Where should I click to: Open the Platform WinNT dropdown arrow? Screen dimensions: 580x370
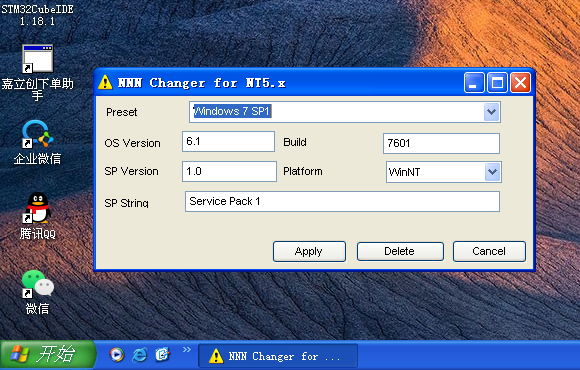point(492,172)
